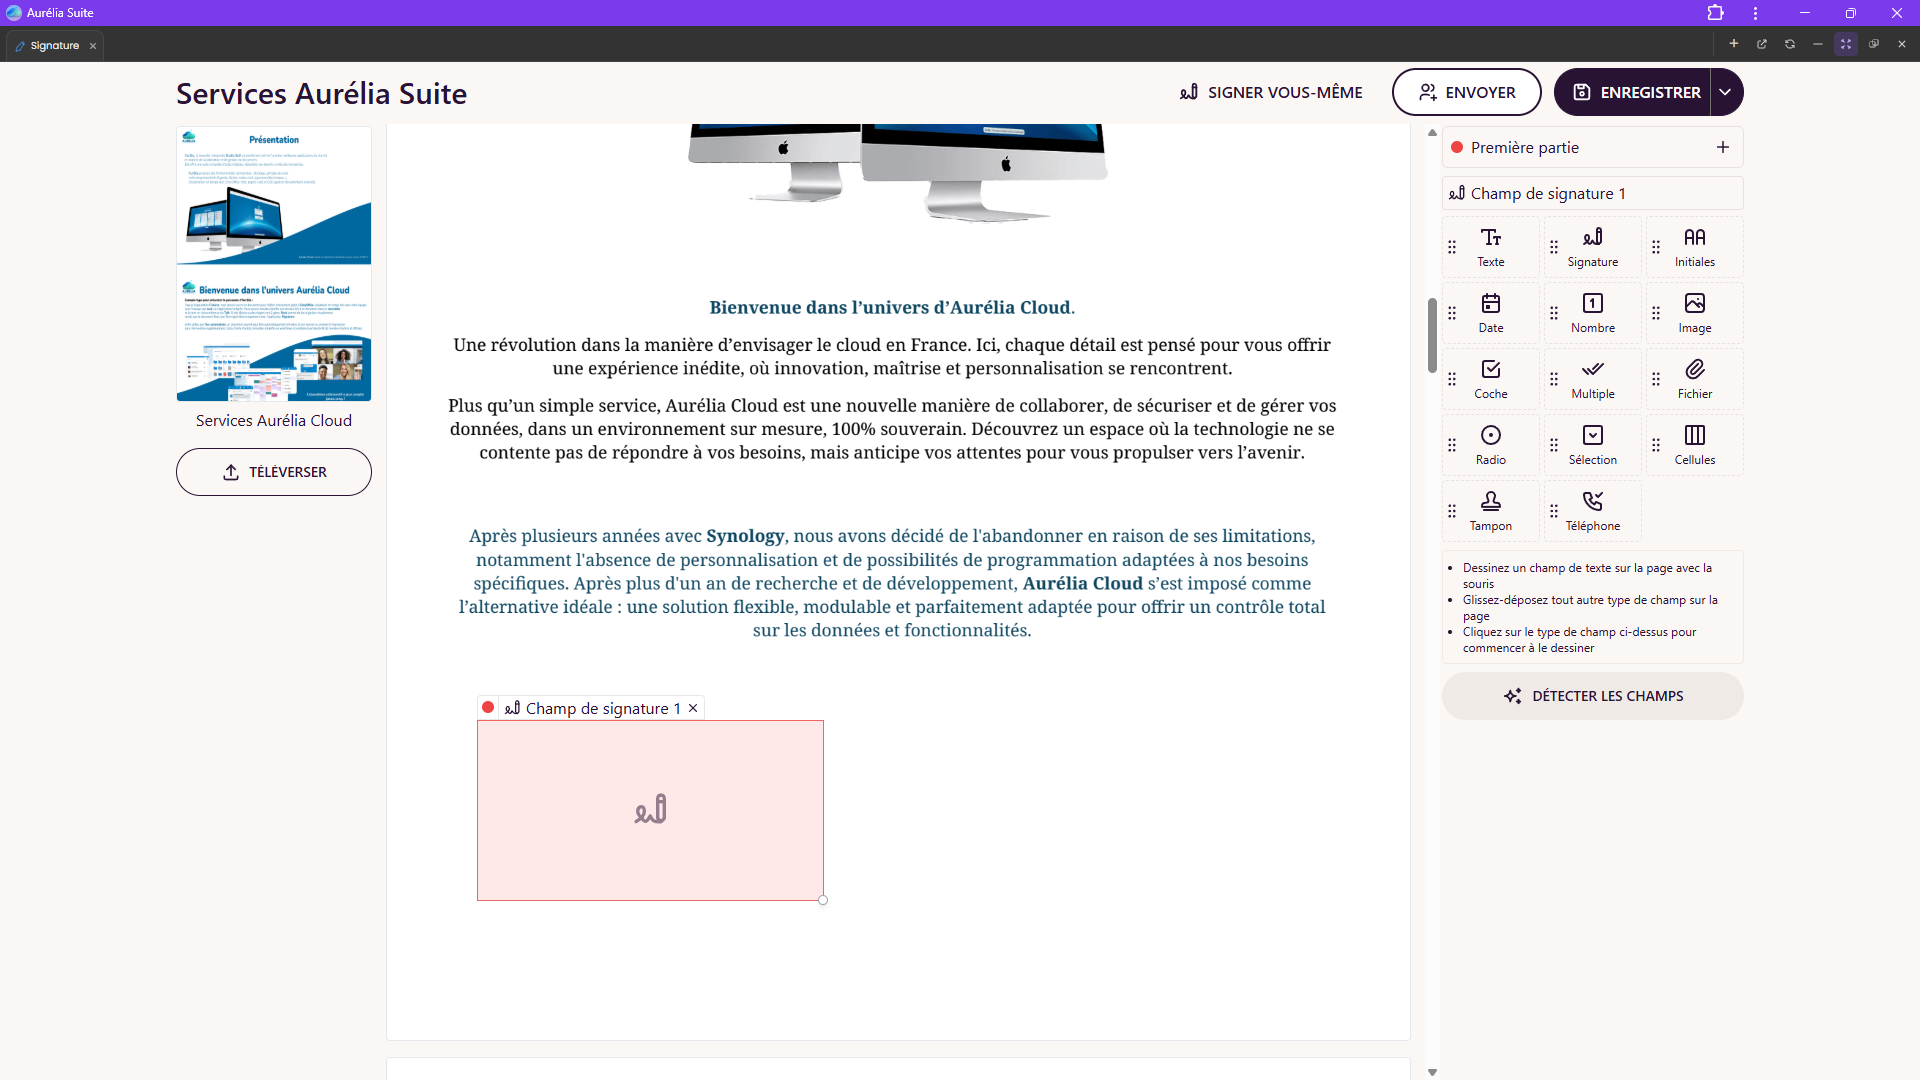Screen dimensions: 1920x1080
Task: Close the panel with the tab bar X icon
Action: (1902, 44)
